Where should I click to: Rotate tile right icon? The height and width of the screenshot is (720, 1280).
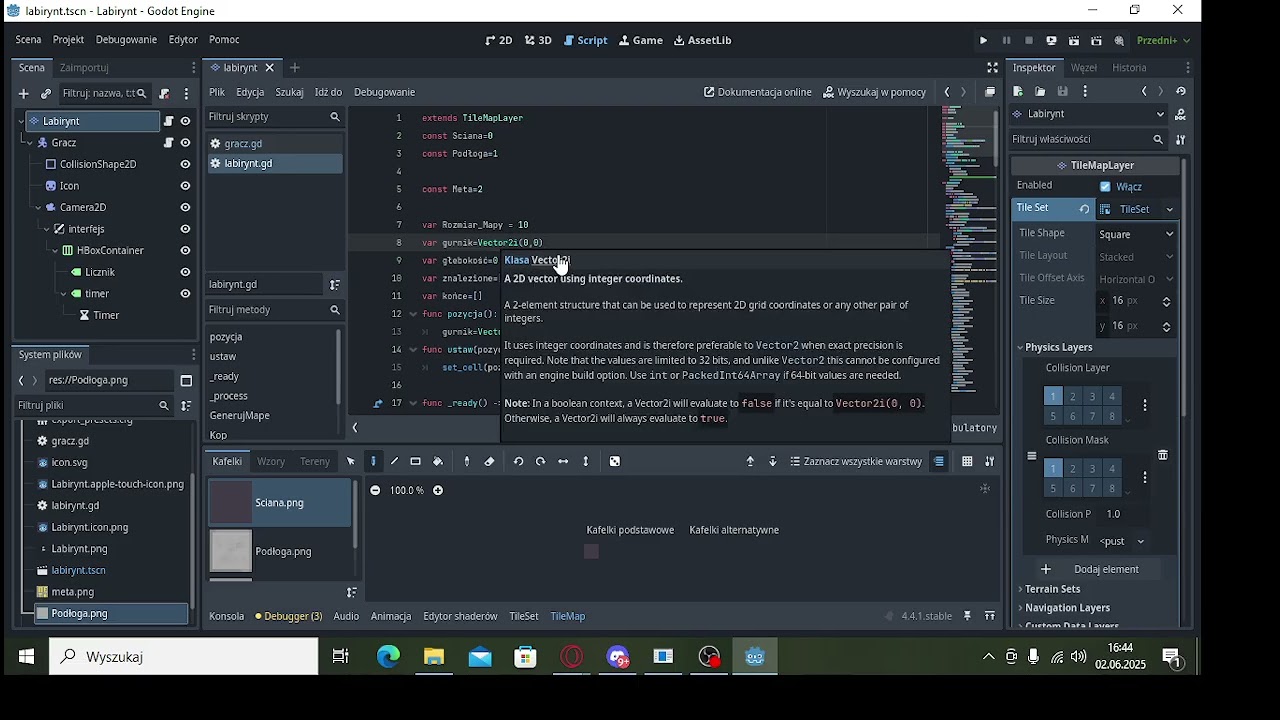point(540,462)
